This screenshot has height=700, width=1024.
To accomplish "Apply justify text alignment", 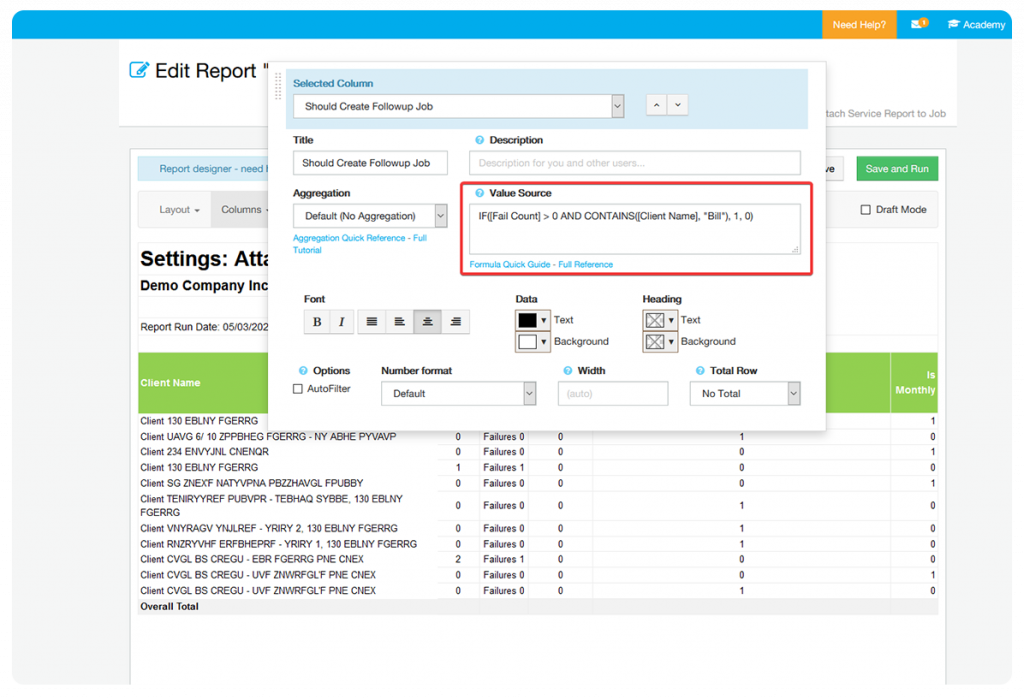I will [372, 322].
